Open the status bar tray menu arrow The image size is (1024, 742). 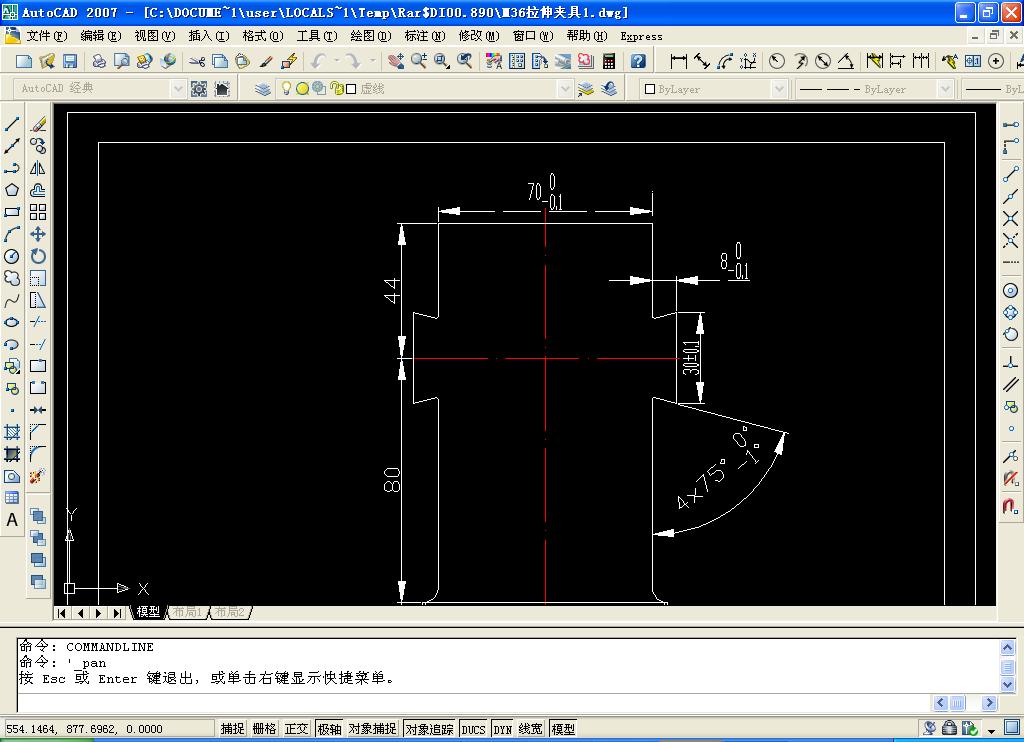(x=991, y=730)
